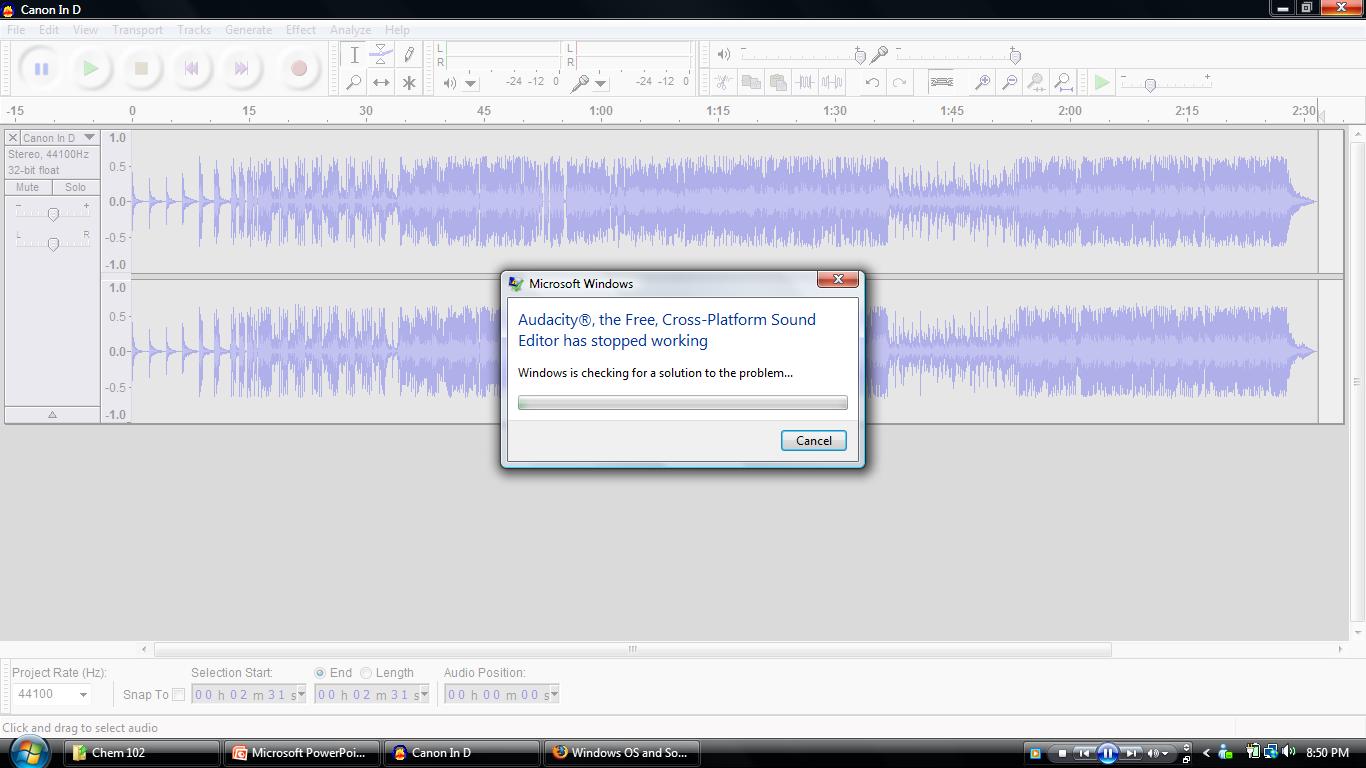Select the Length radio button
The height and width of the screenshot is (768, 1366).
click(x=366, y=673)
